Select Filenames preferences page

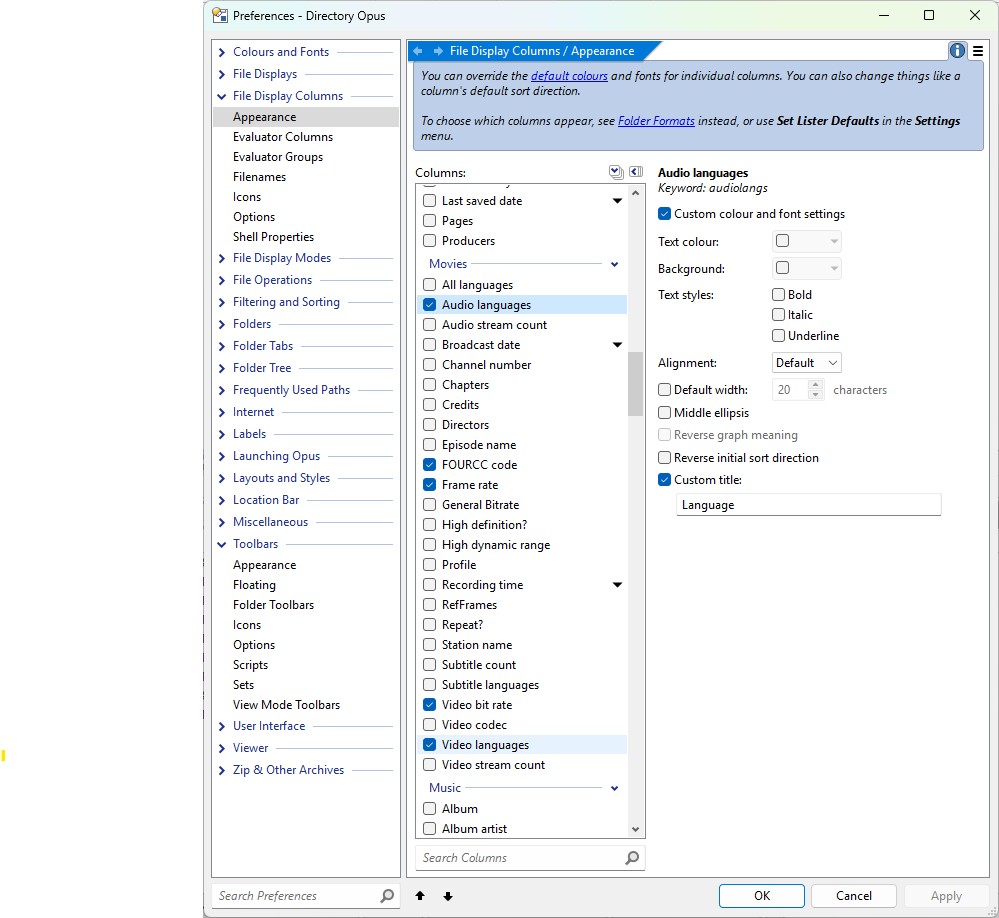(x=259, y=177)
